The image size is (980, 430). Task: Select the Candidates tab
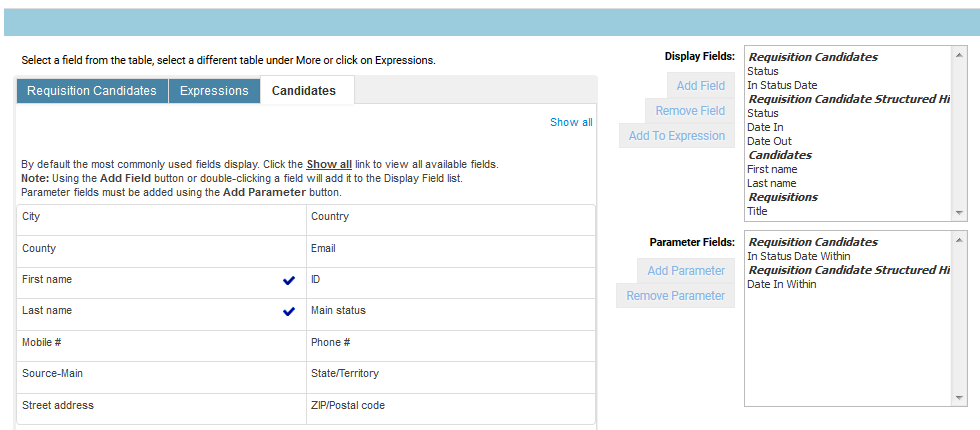click(304, 91)
